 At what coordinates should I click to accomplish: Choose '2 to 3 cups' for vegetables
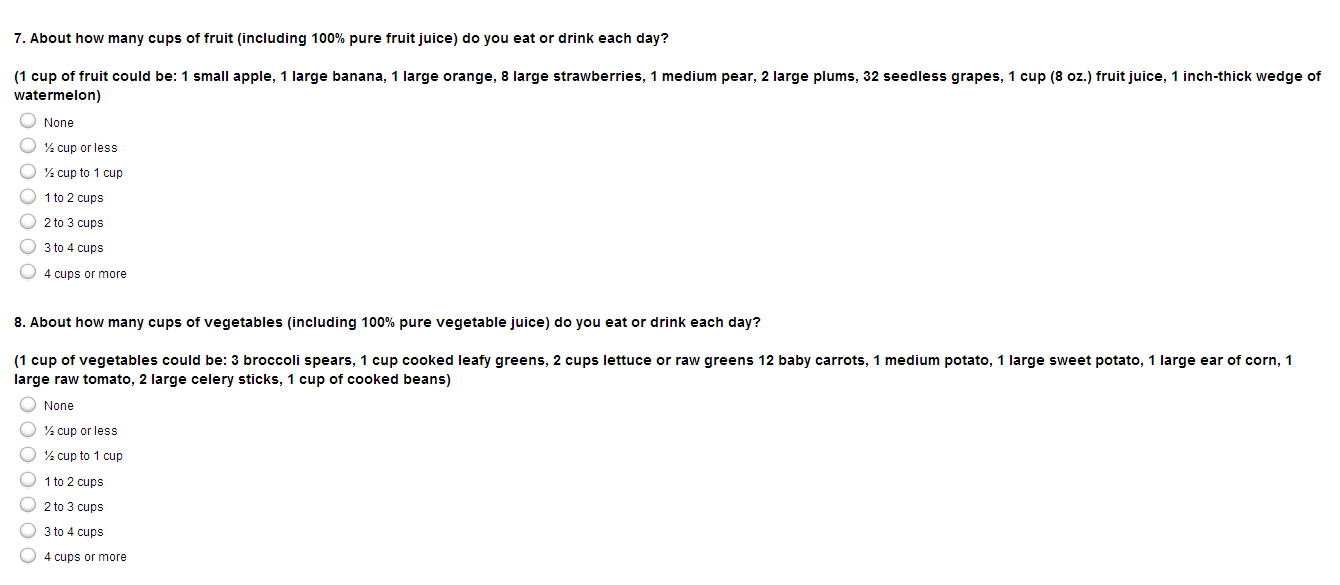(x=28, y=506)
